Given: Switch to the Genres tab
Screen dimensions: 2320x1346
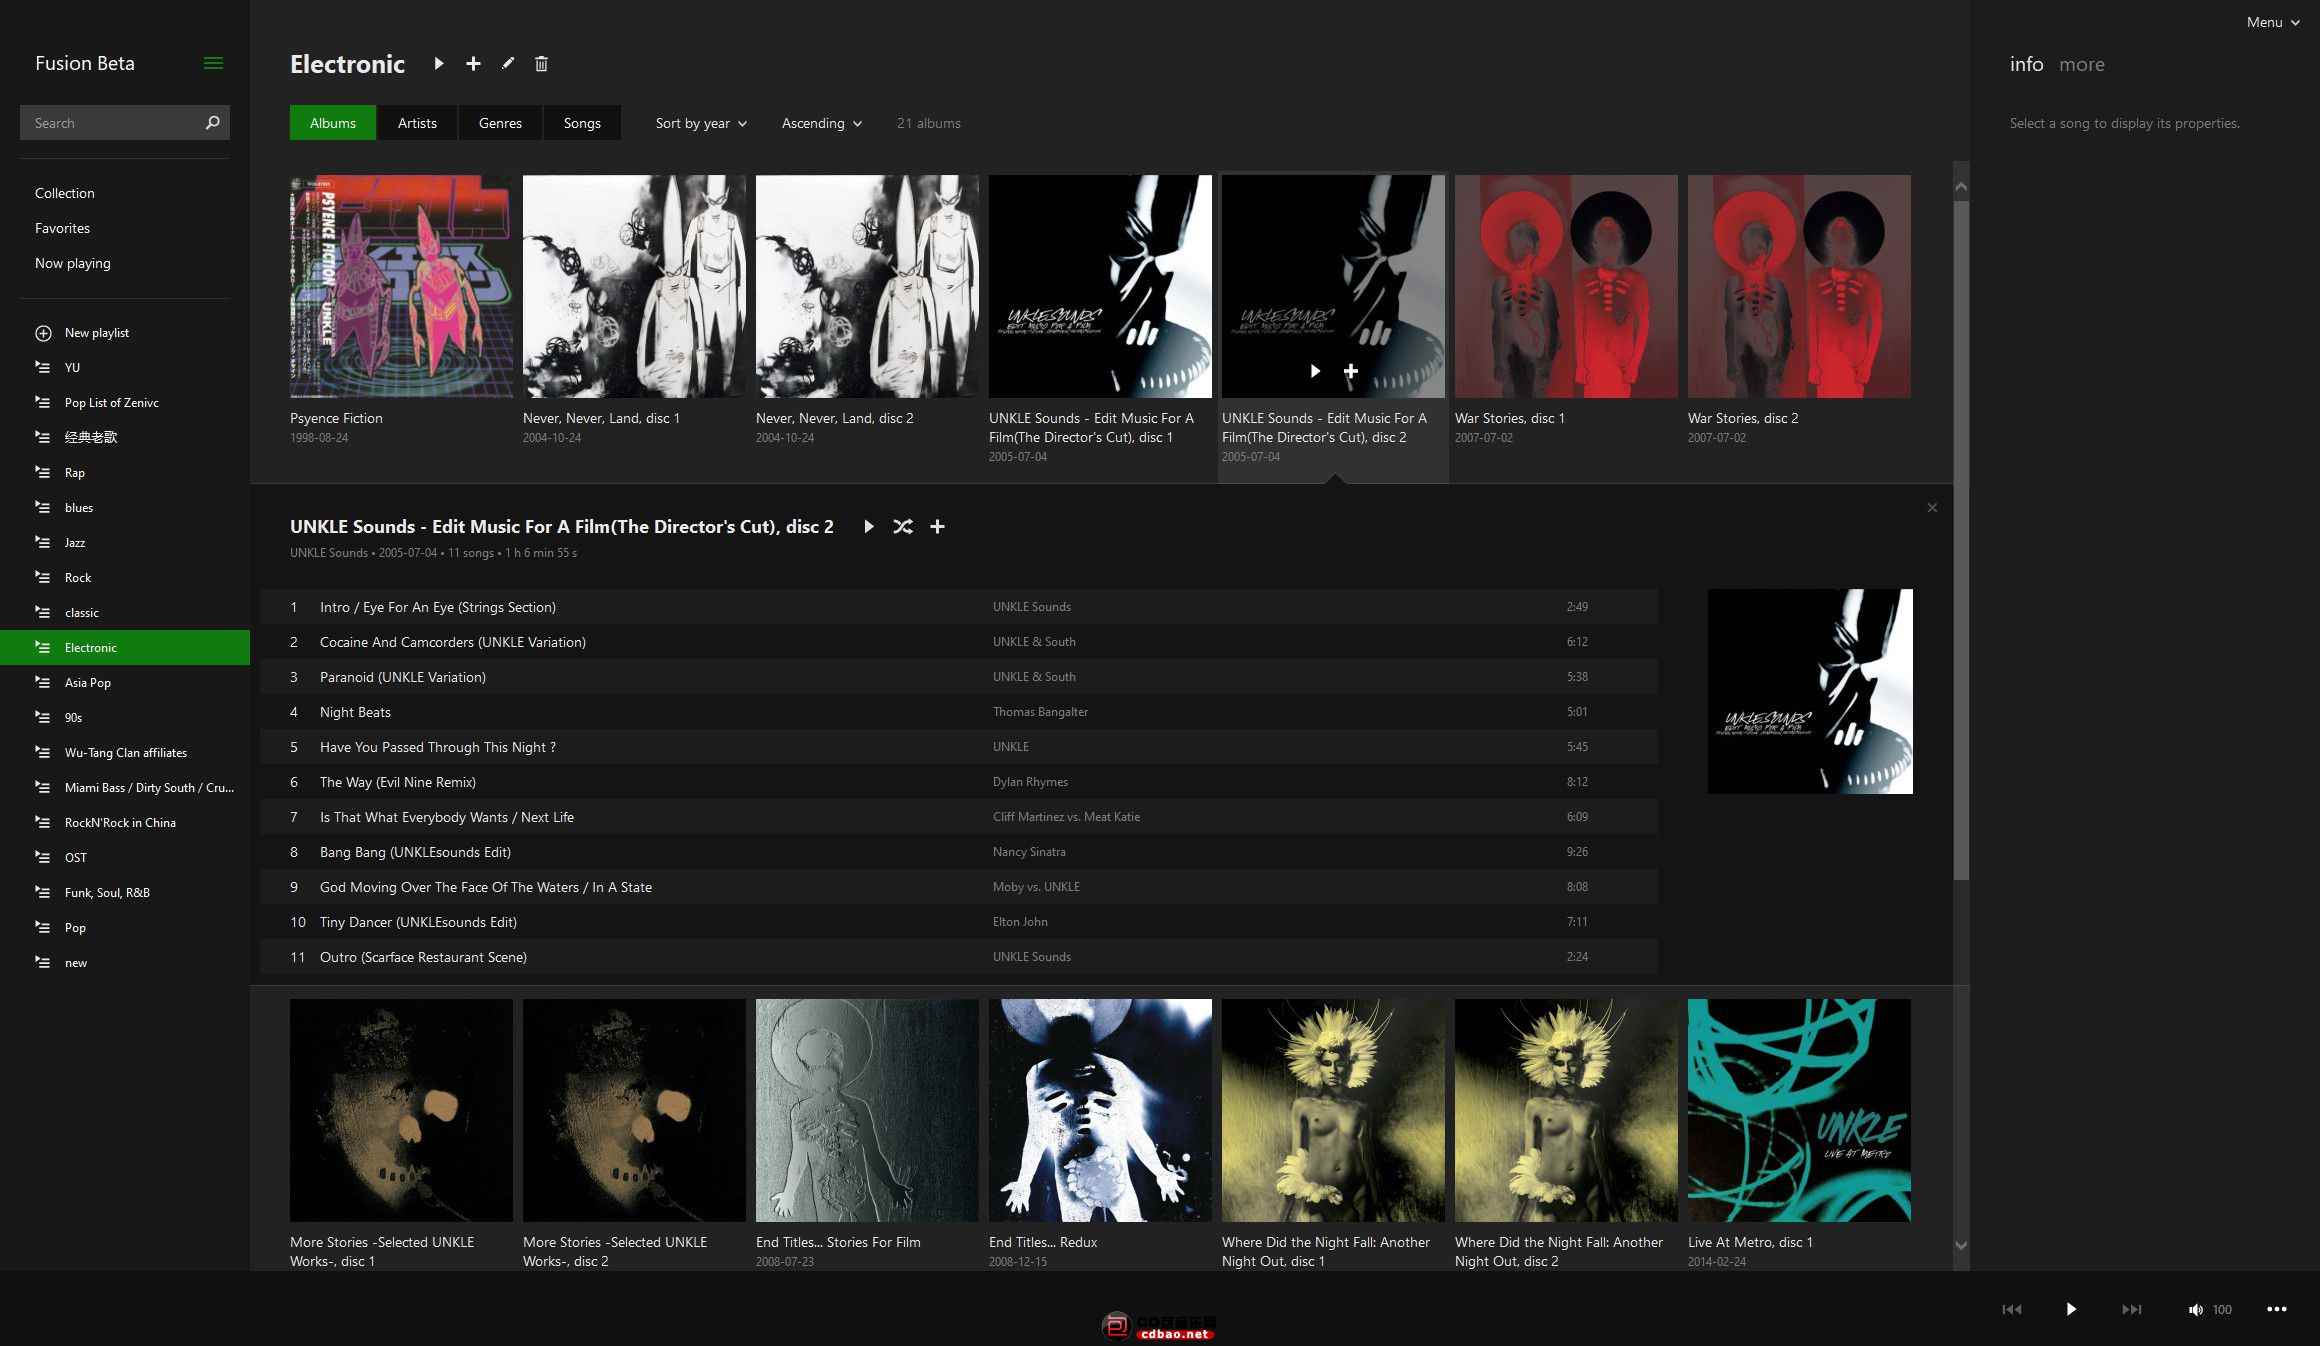Looking at the screenshot, I should [500, 122].
